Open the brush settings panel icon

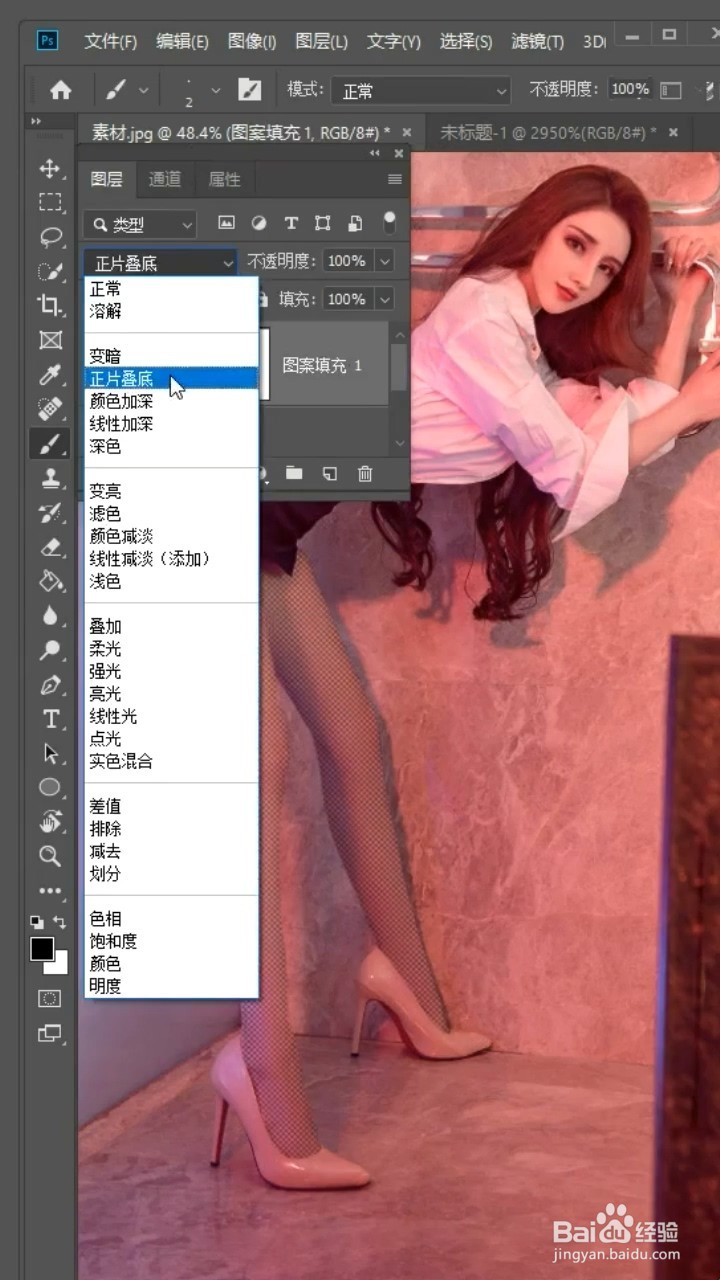point(249,90)
